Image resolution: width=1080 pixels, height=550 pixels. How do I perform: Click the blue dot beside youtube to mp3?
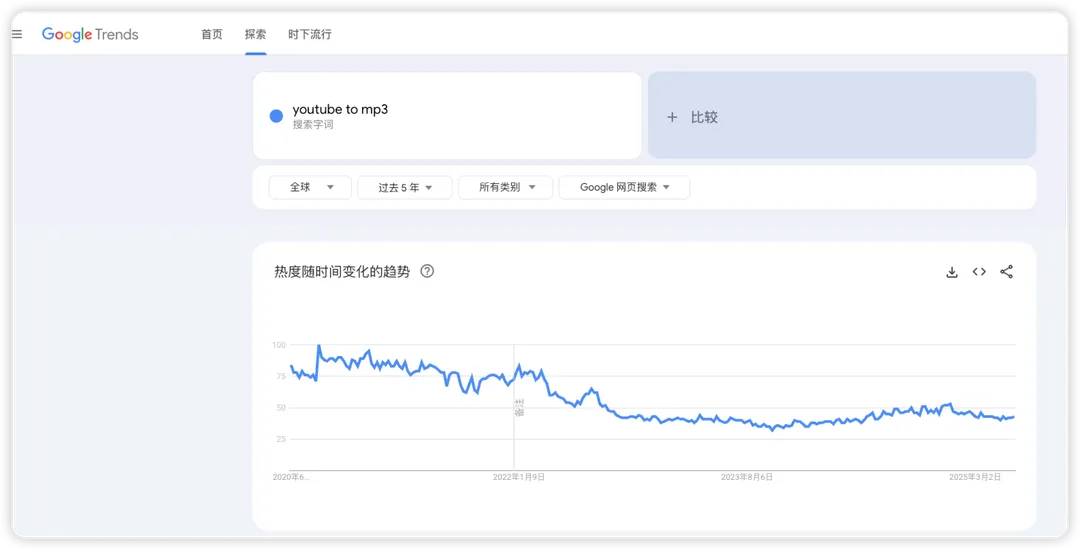[x=276, y=116]
